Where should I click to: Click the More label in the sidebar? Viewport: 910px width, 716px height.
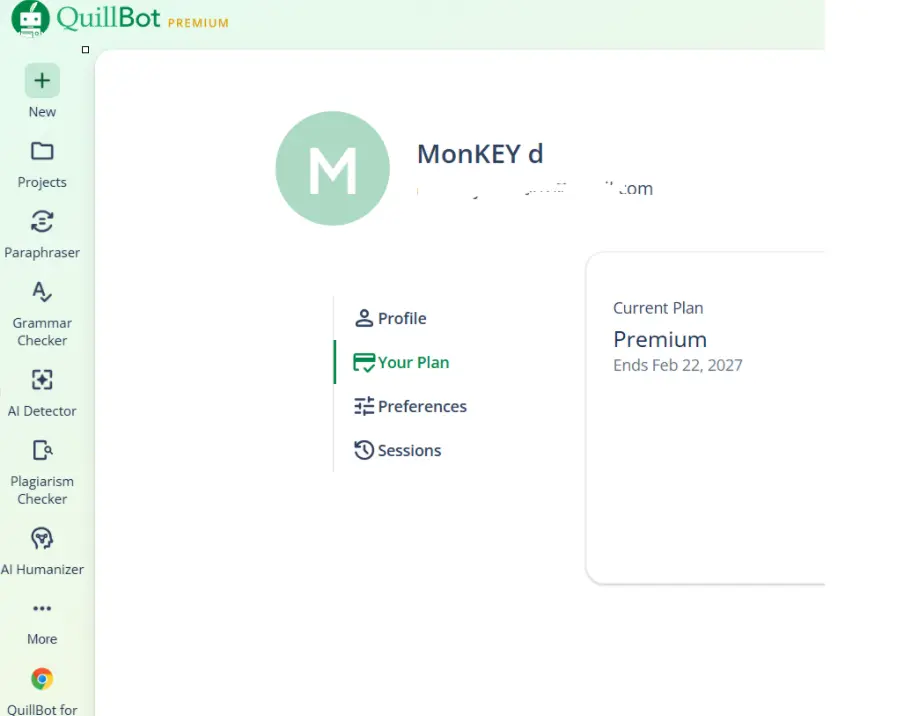coord(42,639)
